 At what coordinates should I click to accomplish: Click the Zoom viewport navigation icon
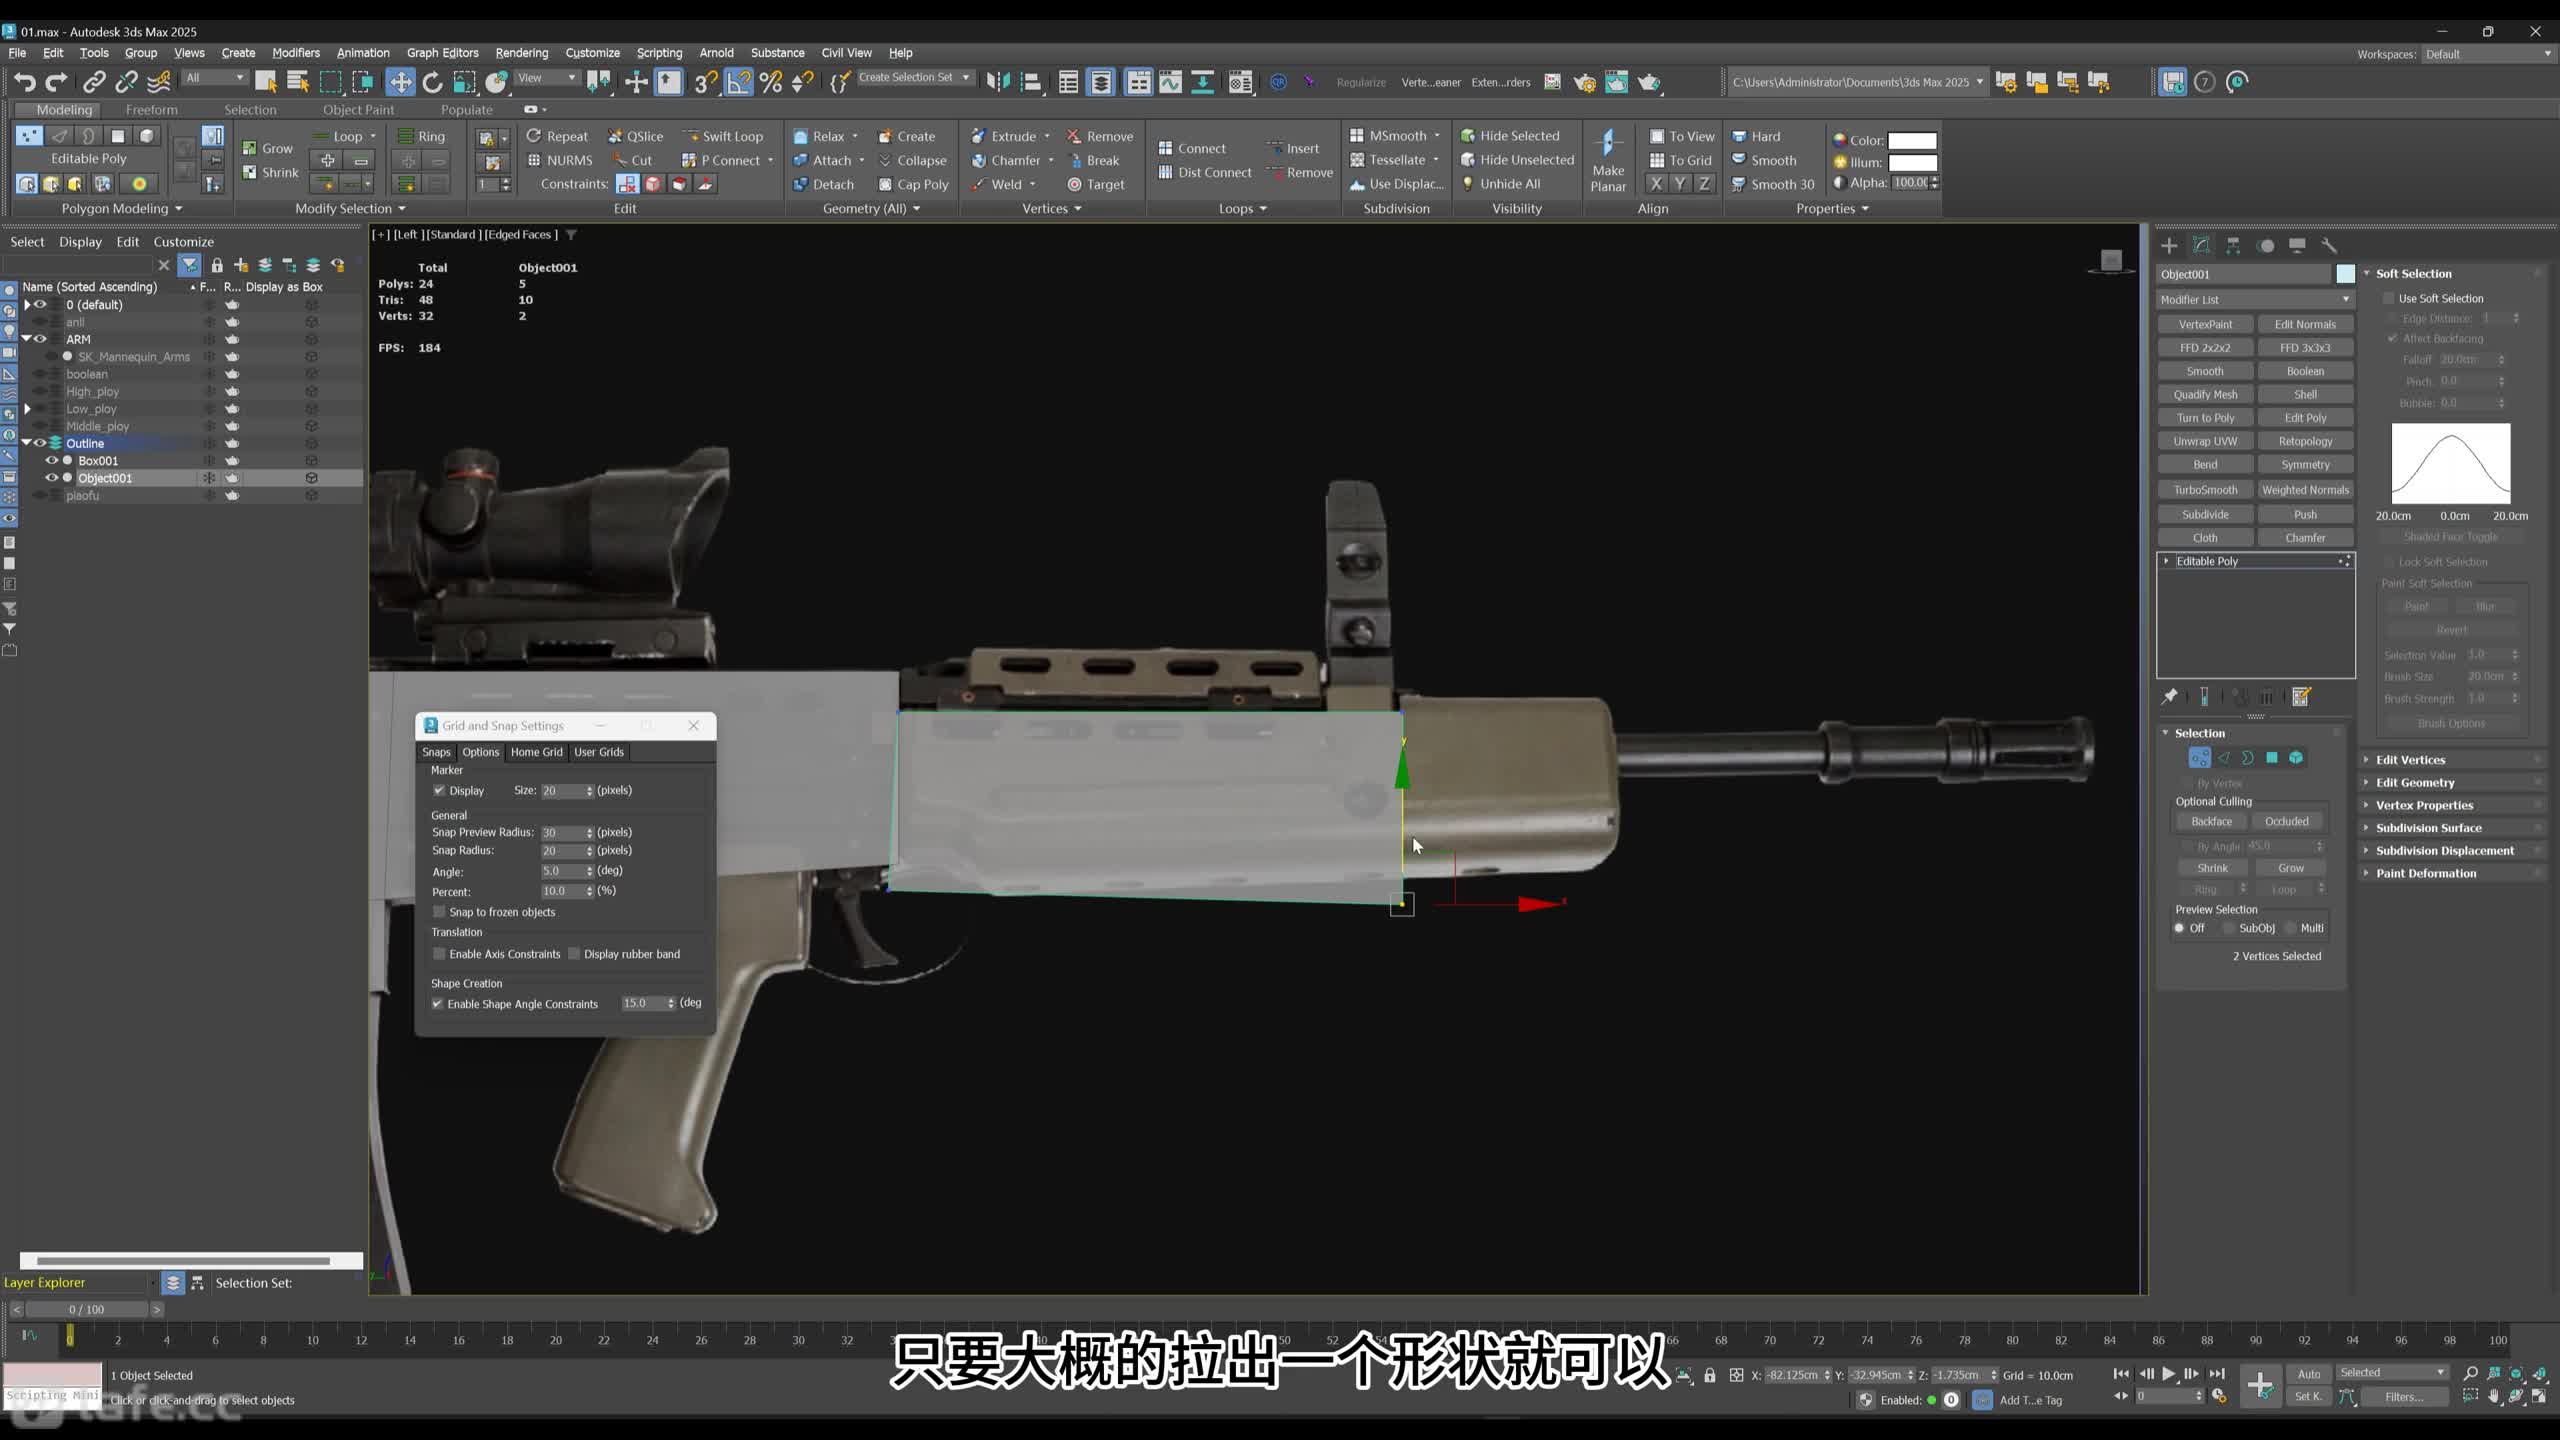[2470, 1373]
